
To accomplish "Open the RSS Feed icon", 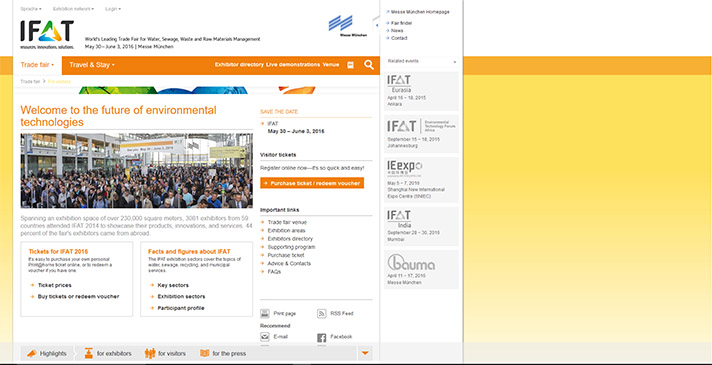I will [321, 313].
